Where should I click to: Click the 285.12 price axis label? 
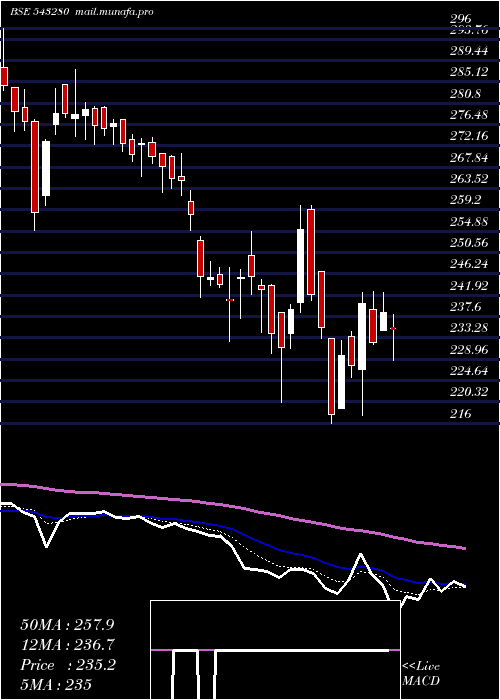point(469,72)
